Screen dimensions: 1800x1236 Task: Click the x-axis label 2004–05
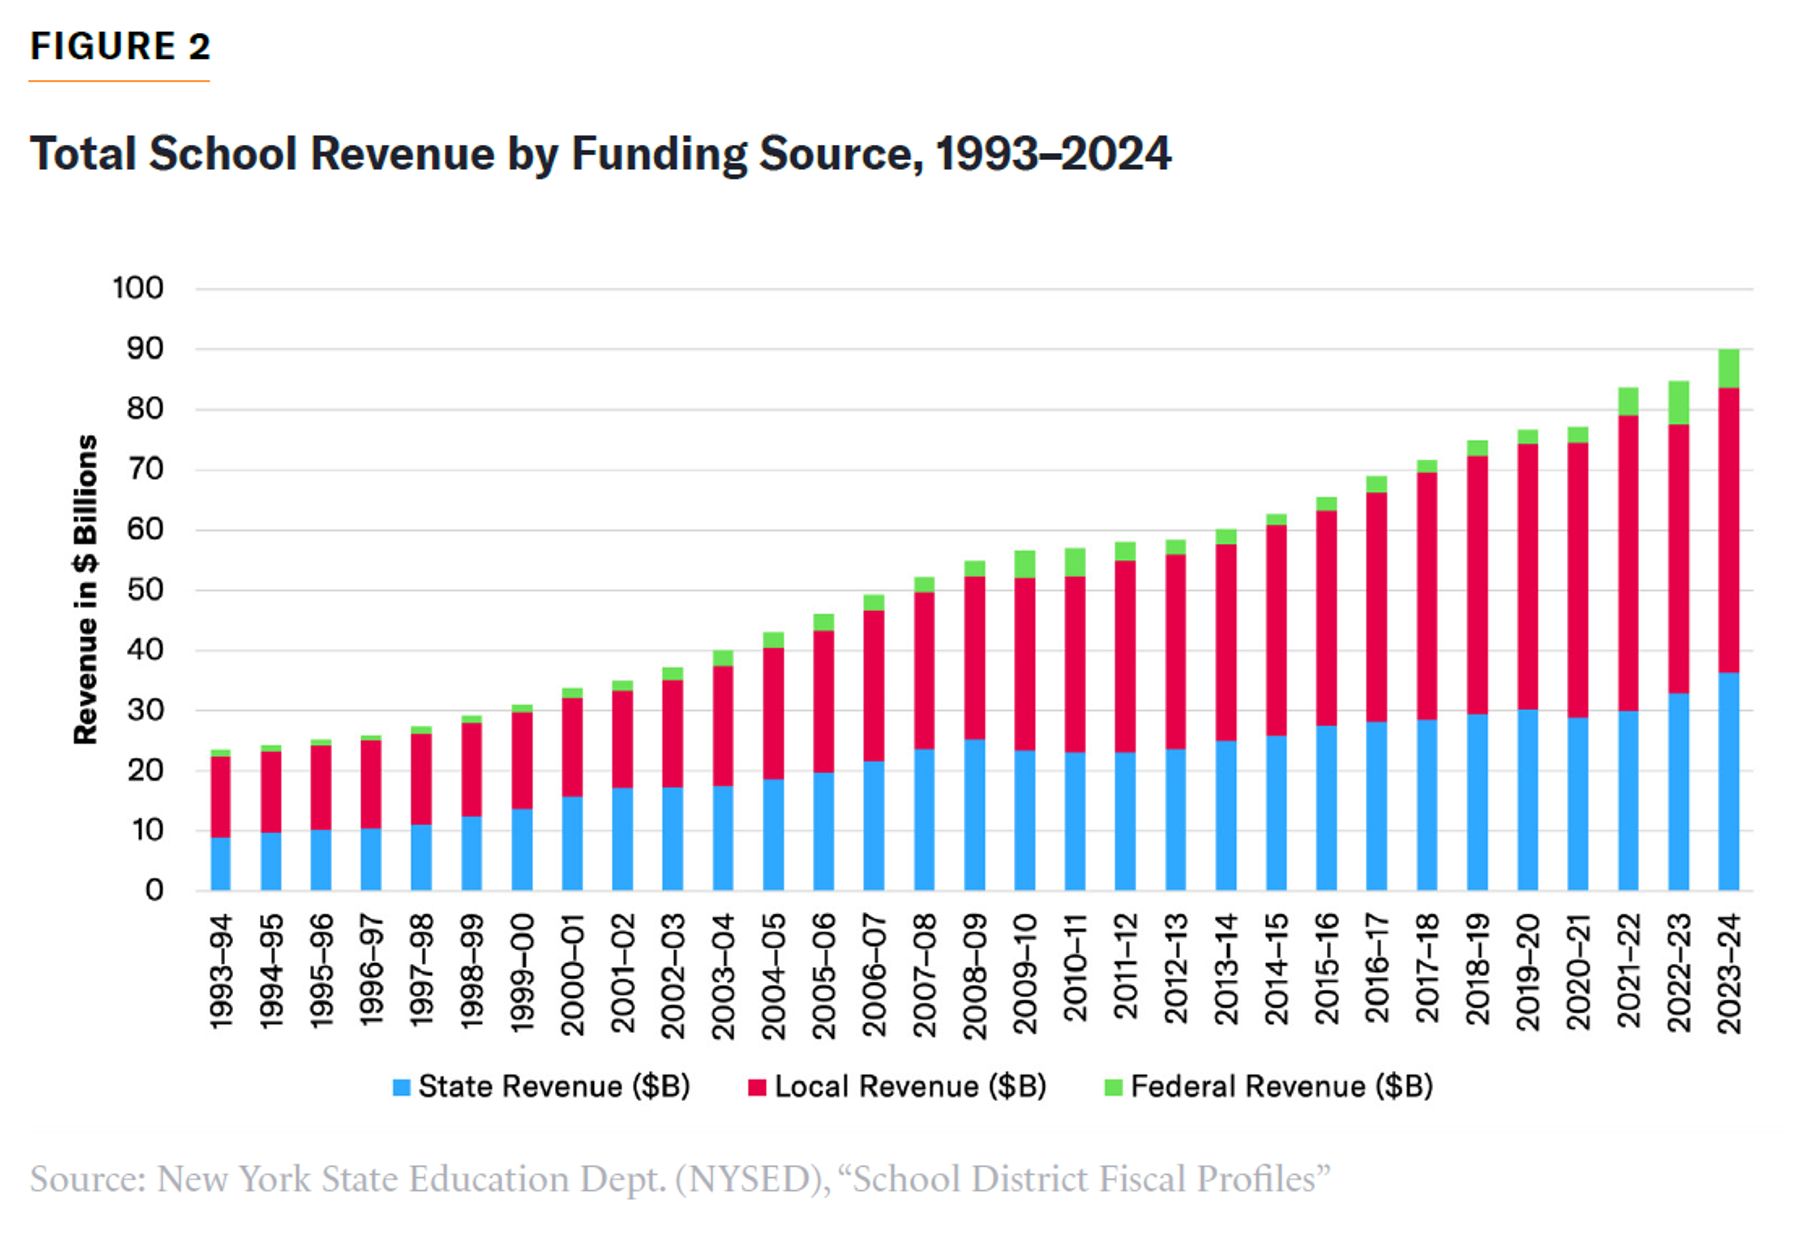tap(773, 975)
